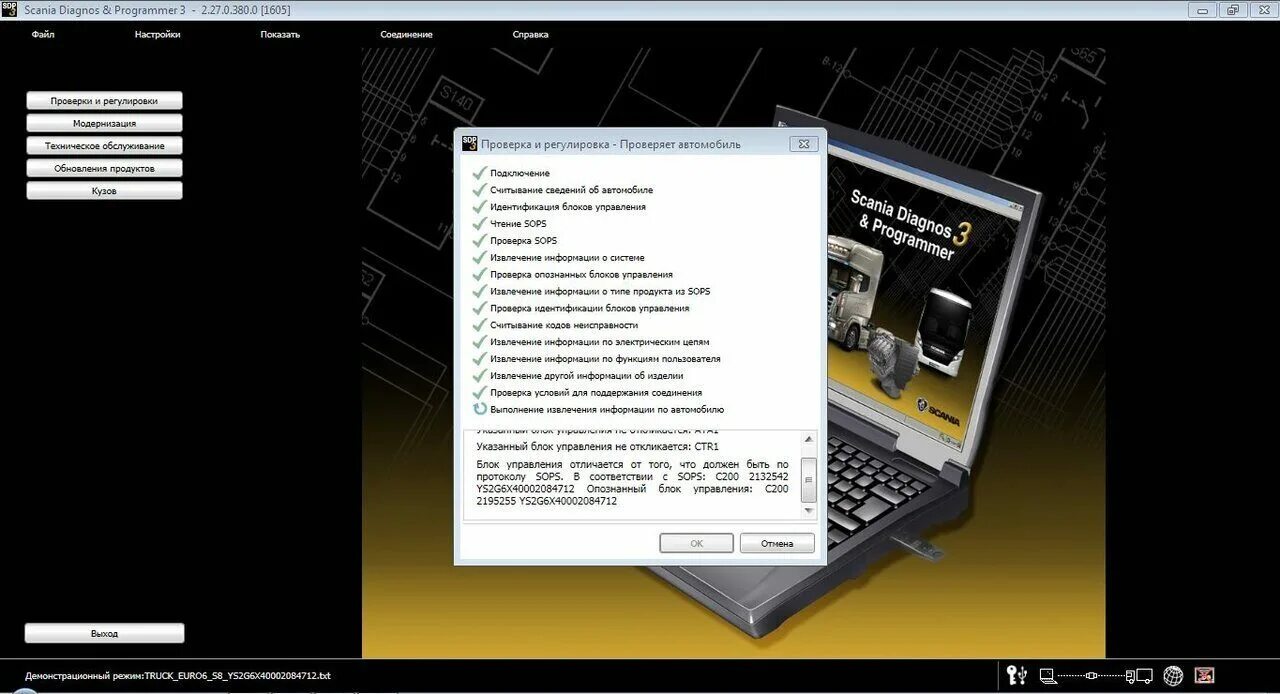The width and height of the screenshot is (1280, 694).
Task: Click the Проверки и регулировки button
Action: point(104,101)
